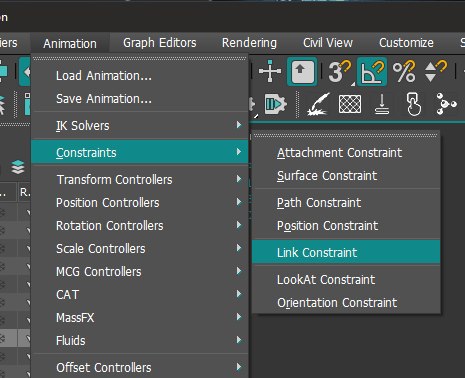Open the Rendering menu

point(249,43)
